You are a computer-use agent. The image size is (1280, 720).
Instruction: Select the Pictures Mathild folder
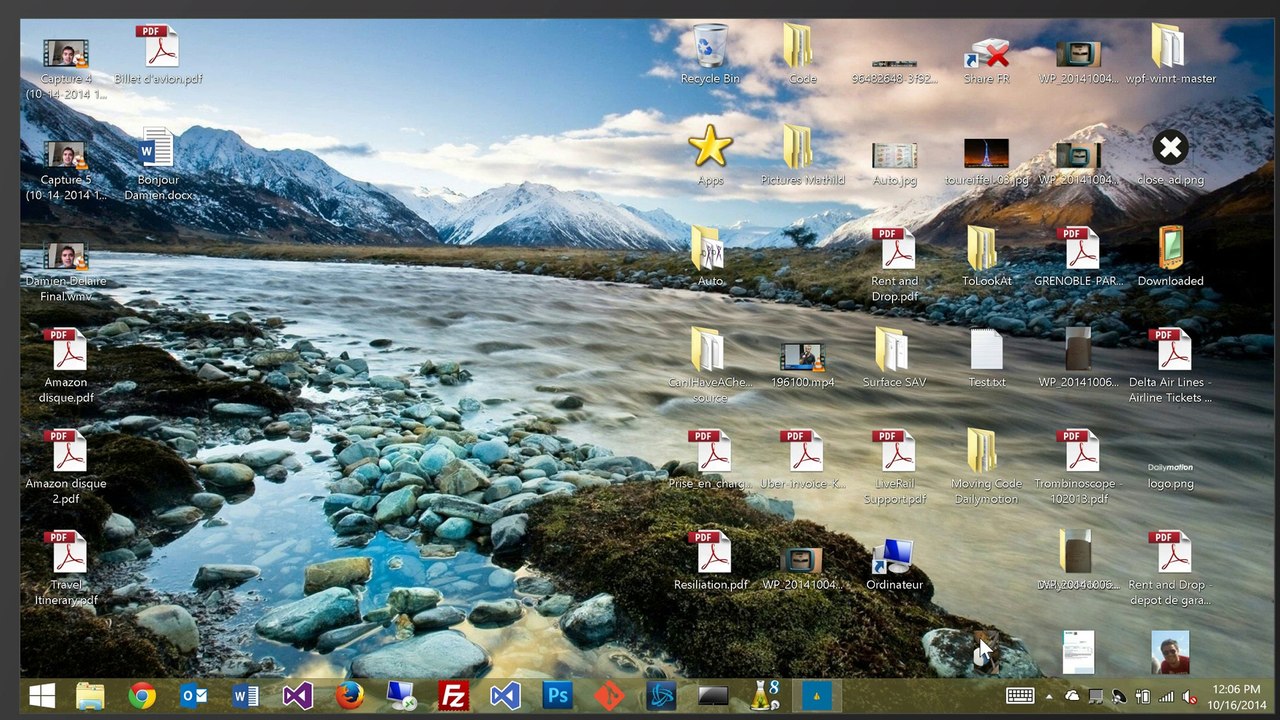point(802,155)
